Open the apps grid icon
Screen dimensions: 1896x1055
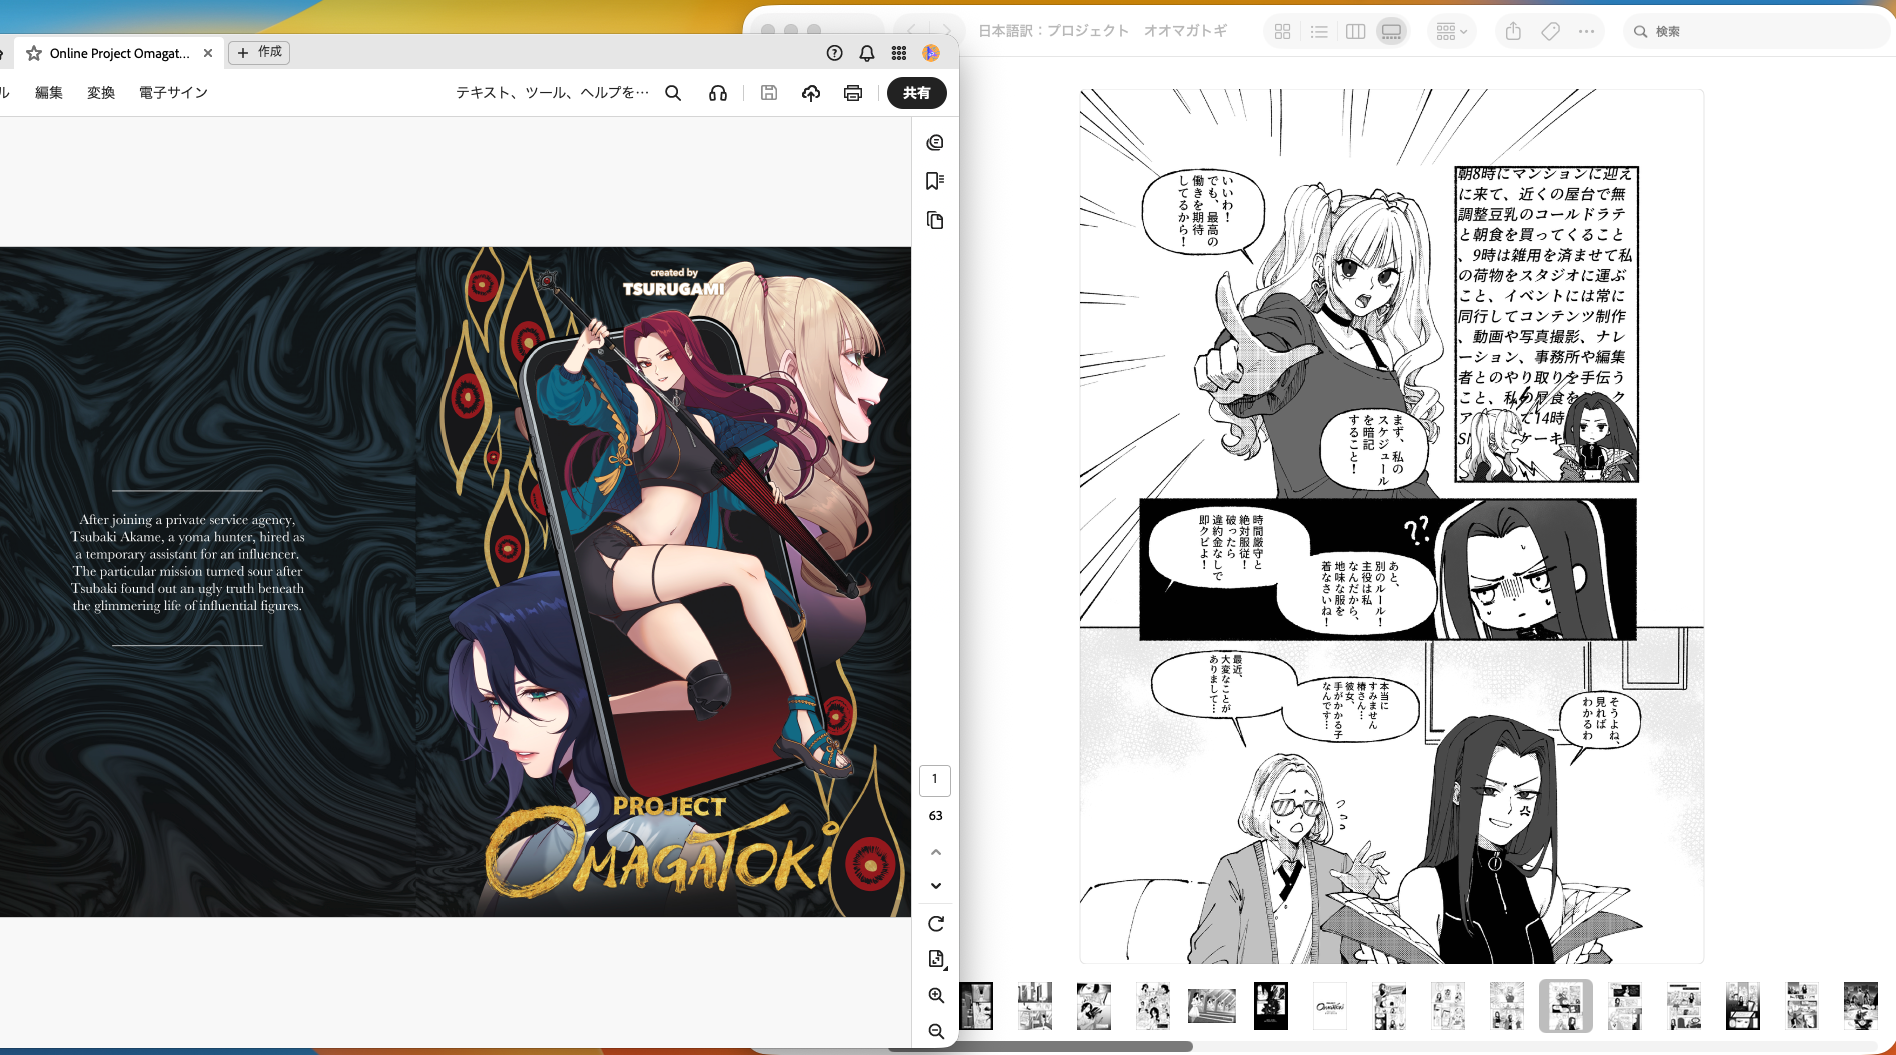[899, 53]
